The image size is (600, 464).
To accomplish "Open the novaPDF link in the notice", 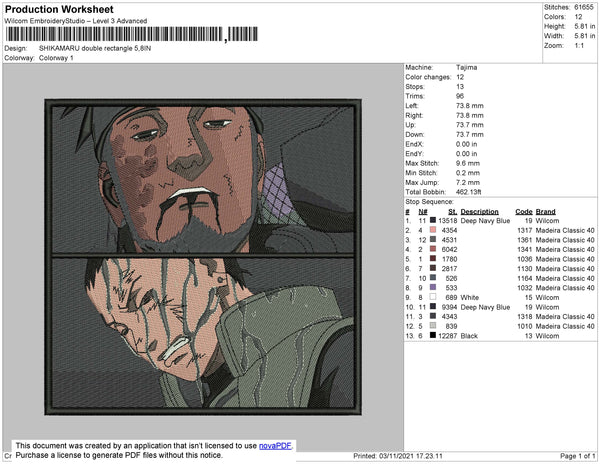I will point(275,446).
